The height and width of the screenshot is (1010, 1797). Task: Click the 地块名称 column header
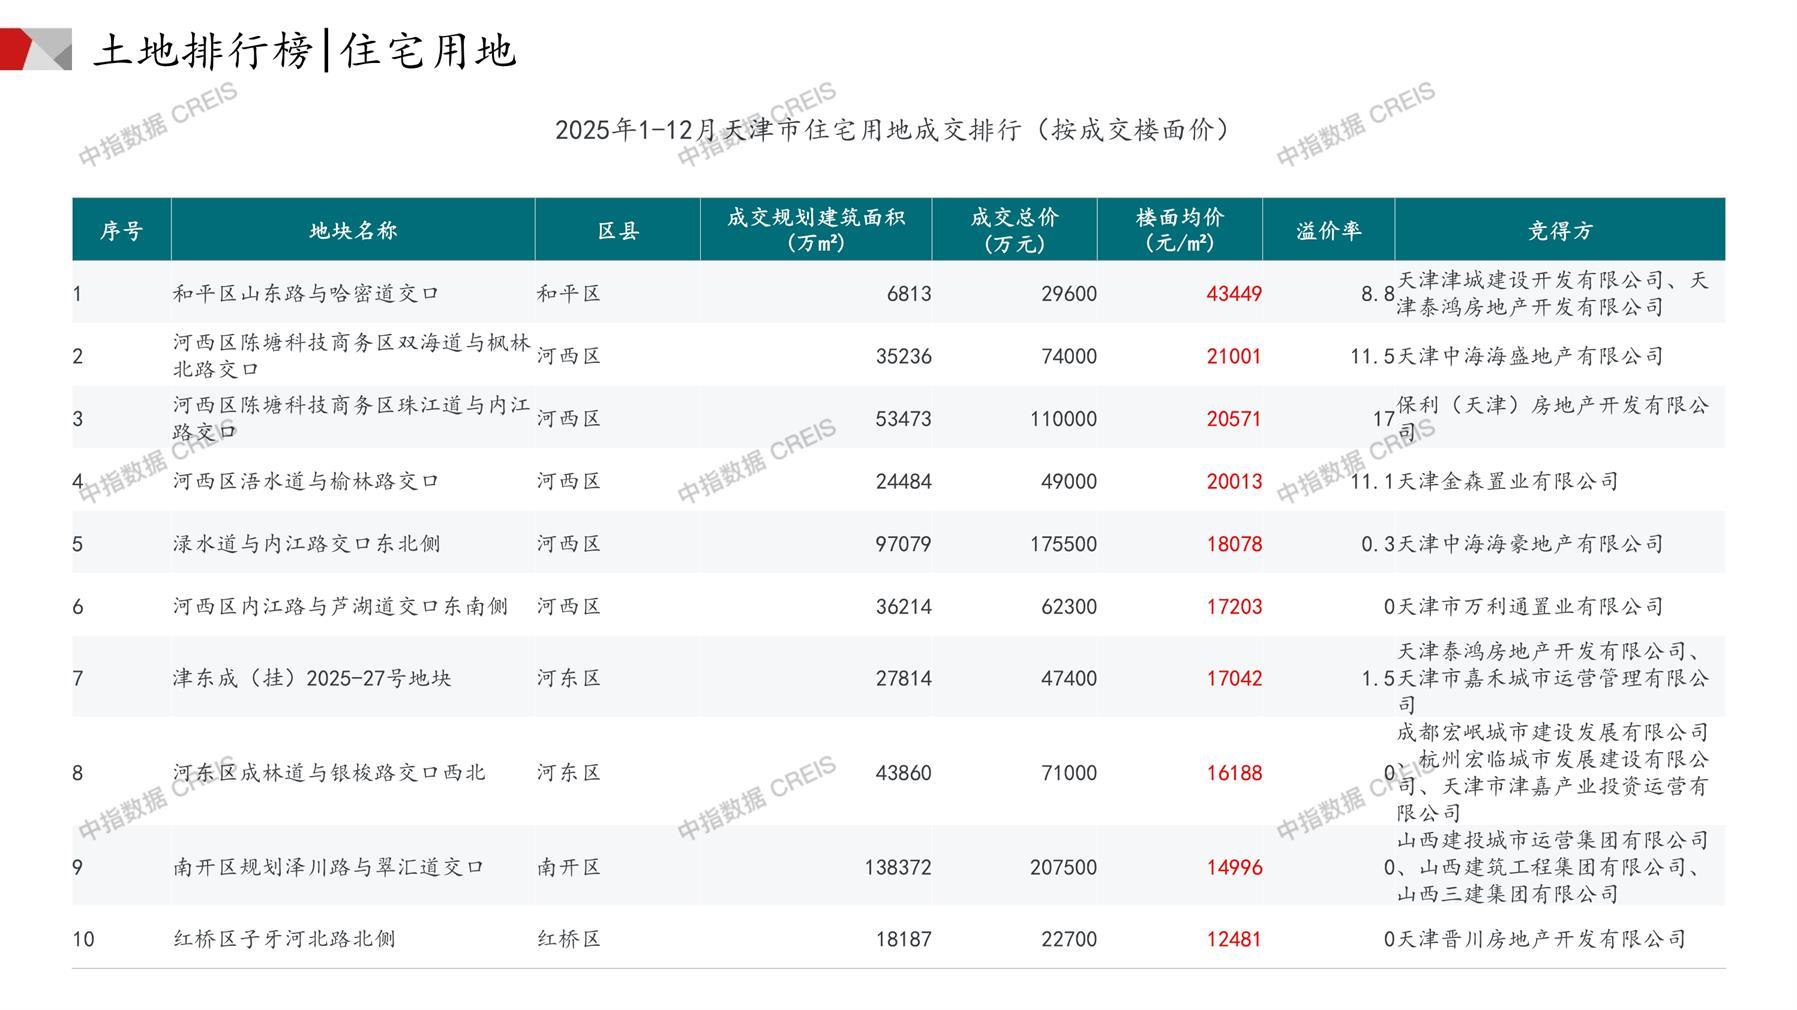[353, 231]
